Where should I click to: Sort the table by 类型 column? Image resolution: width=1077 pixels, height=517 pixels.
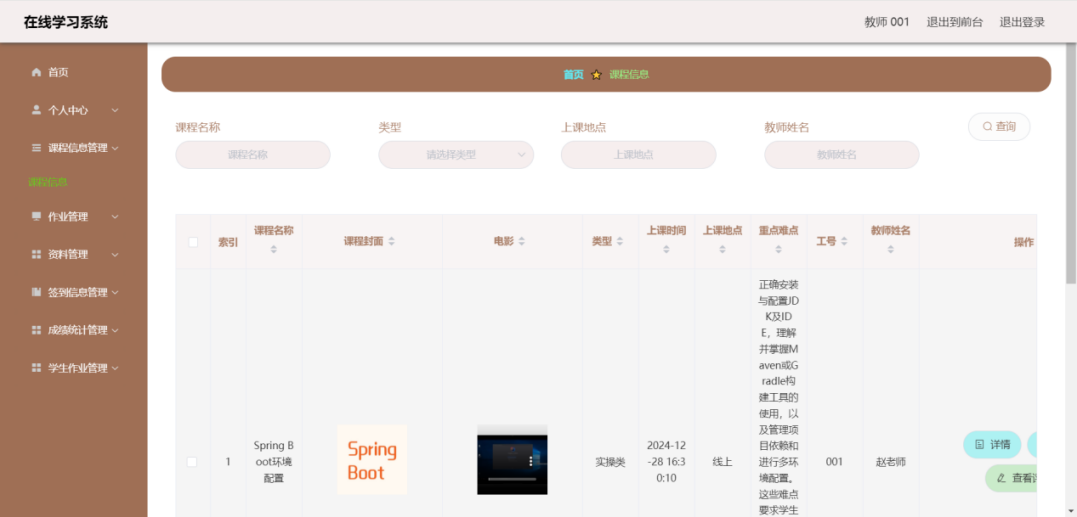pos(620,241)
